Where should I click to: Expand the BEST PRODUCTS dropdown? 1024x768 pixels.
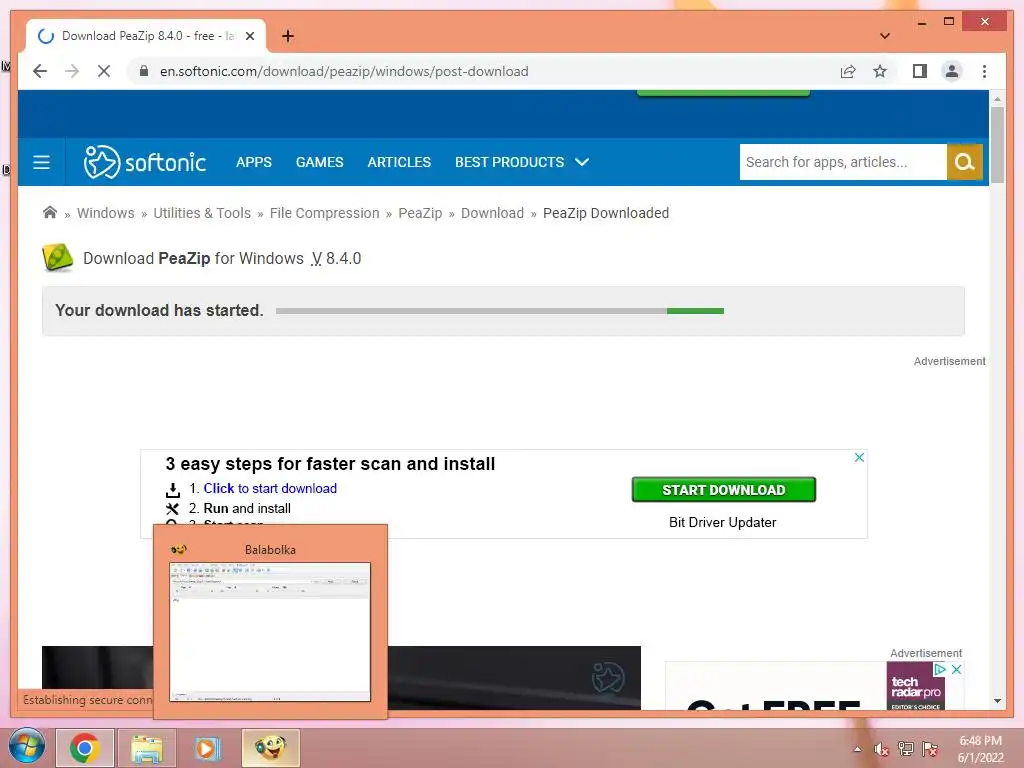[x=522, y=162]
